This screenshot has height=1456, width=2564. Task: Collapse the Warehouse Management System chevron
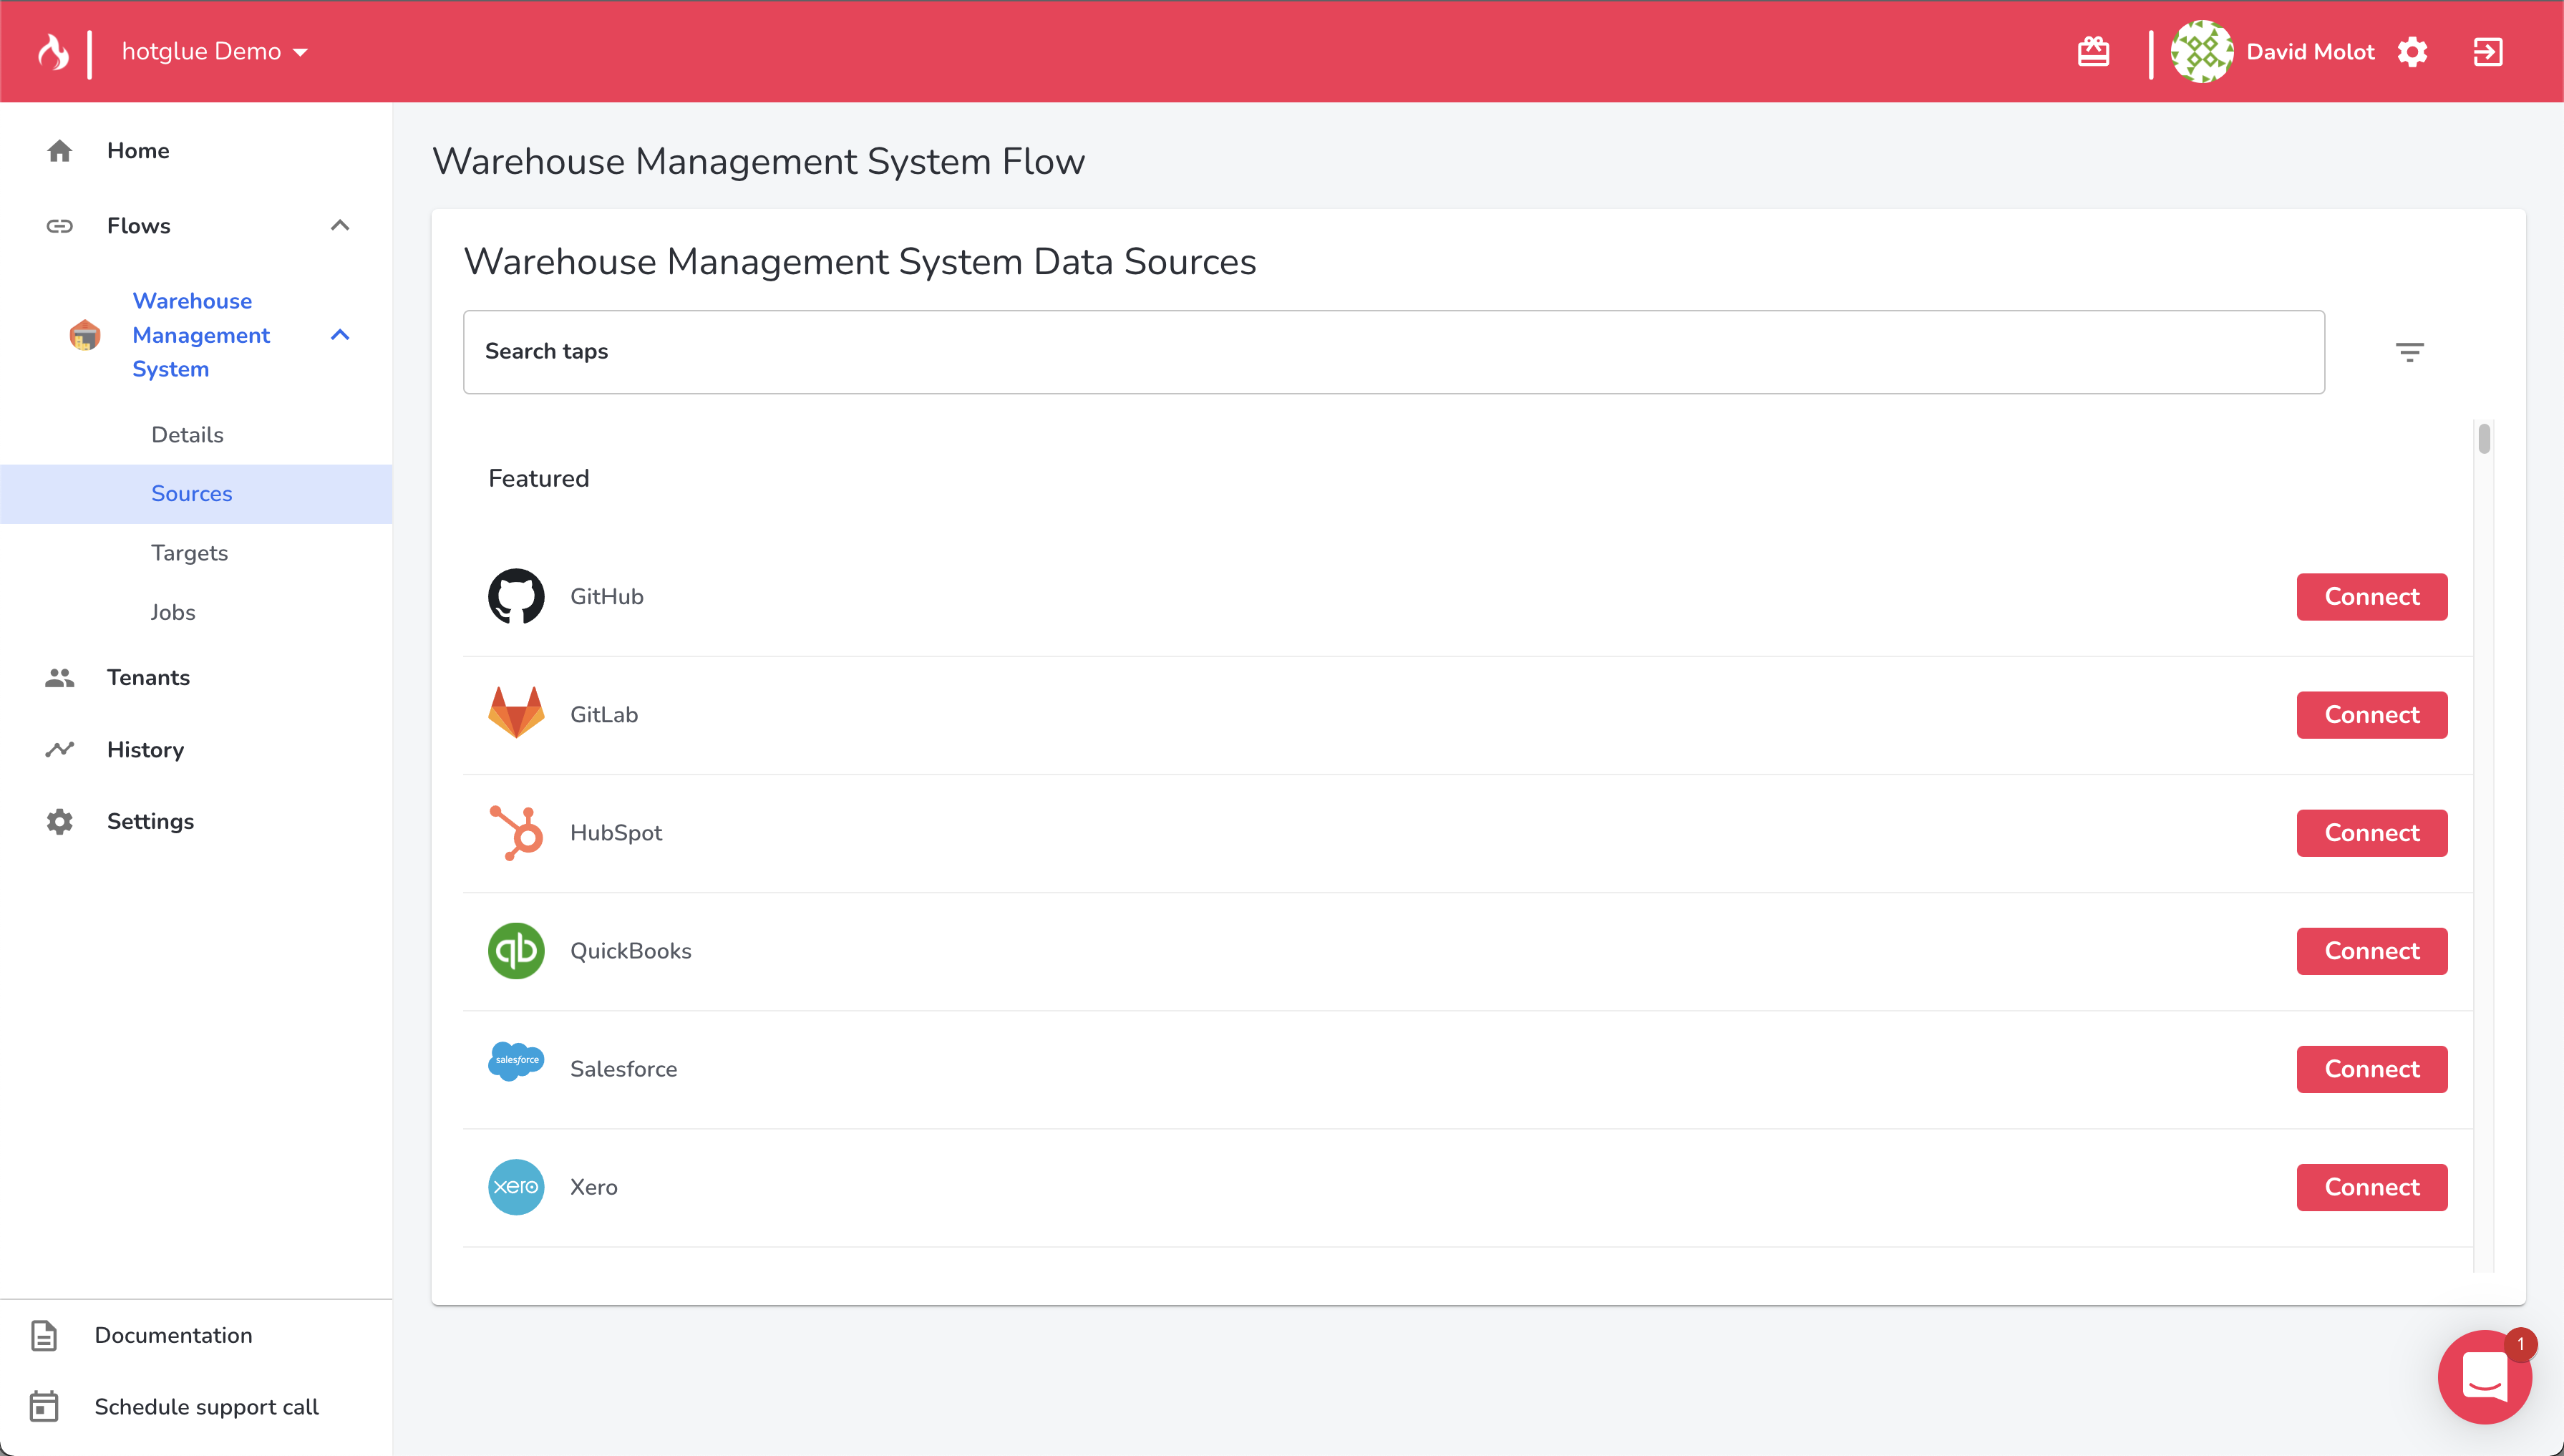point(340,335)
